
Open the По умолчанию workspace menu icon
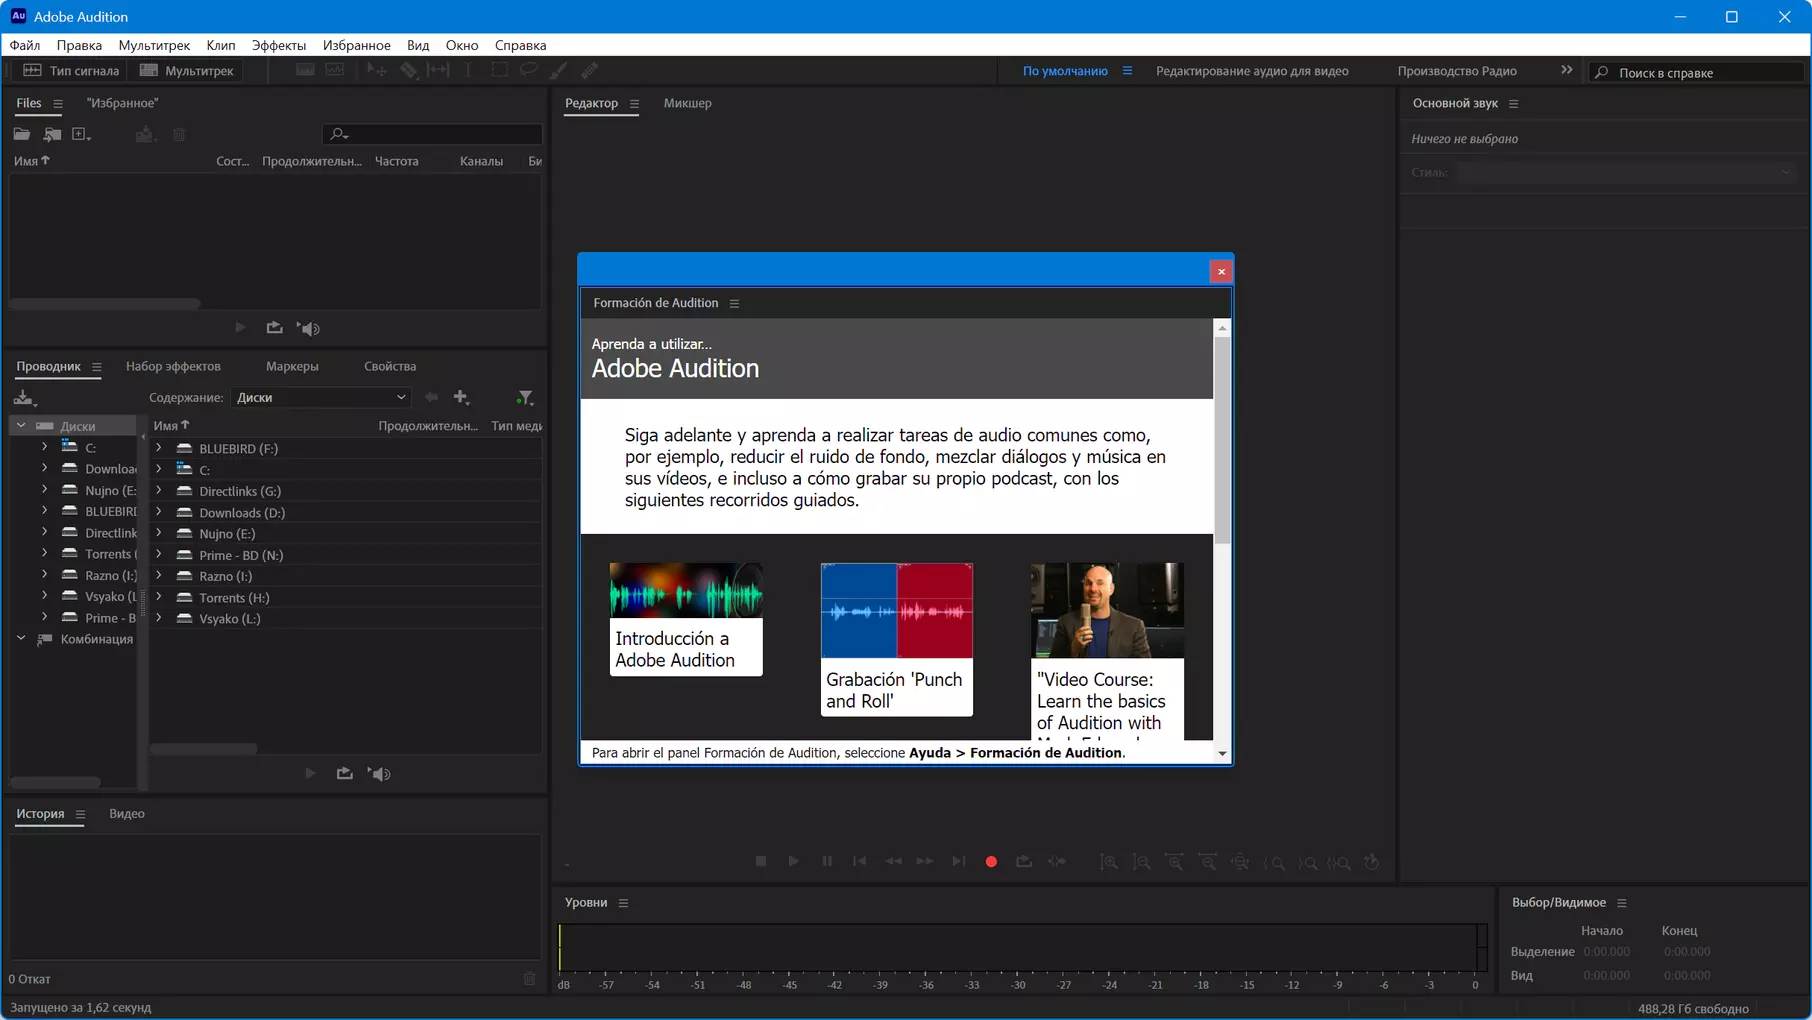pyautogui.click(x=1127, y=71)
